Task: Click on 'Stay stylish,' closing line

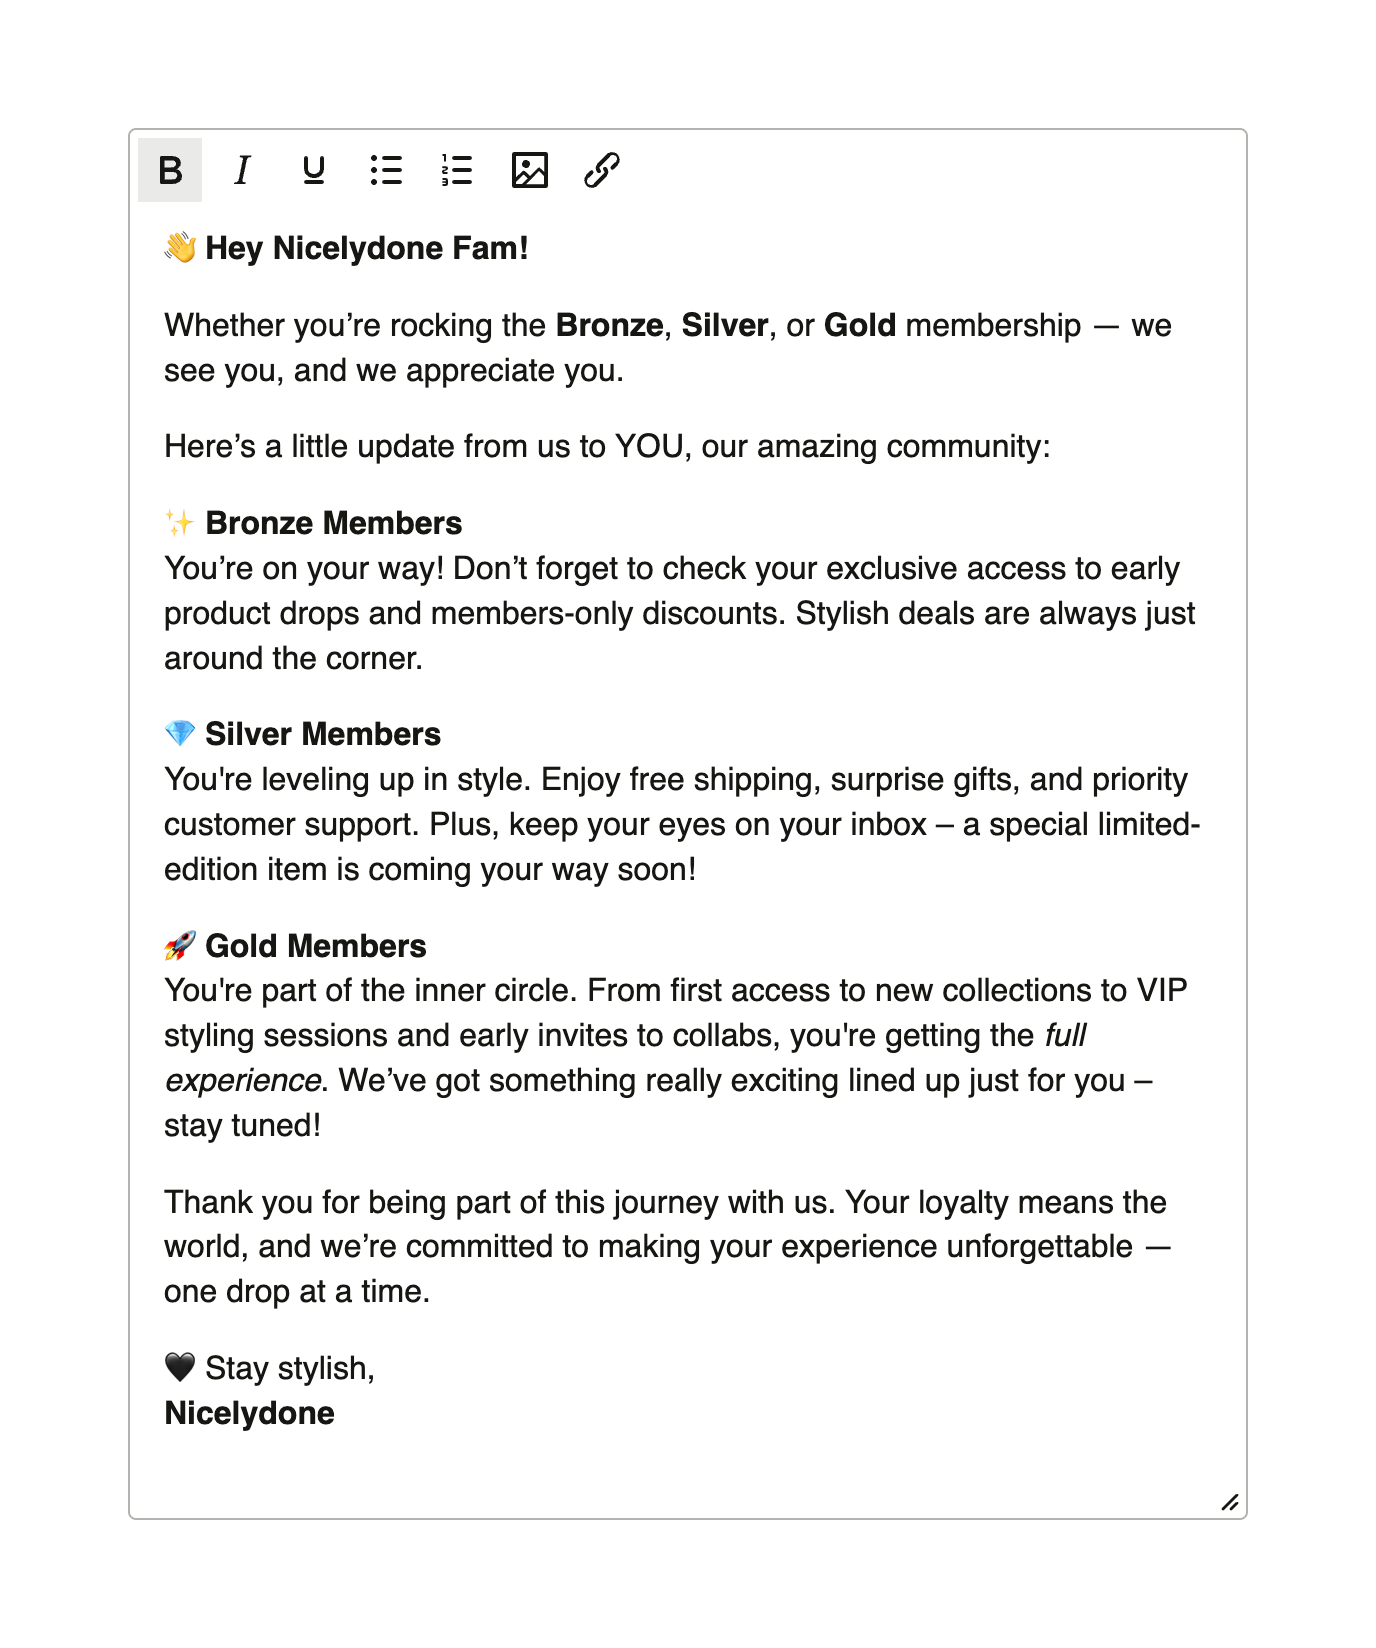Action: coord(289,1368)
